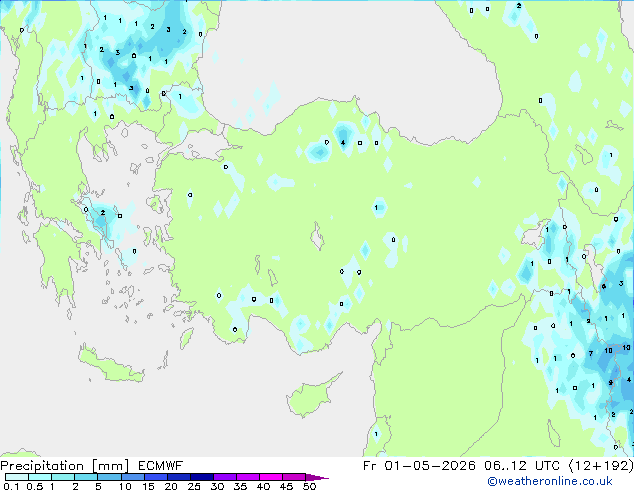This screenshot has height=490, width=634.
Task: Click the 15–20 mm legend color swatch
Action: click(x=155, y=477)
